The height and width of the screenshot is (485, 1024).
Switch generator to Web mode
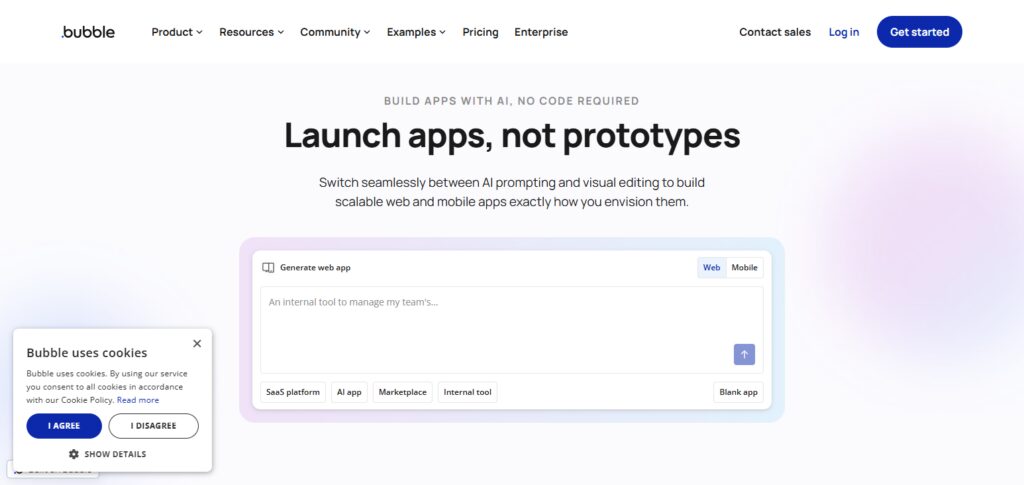[711, 268]
